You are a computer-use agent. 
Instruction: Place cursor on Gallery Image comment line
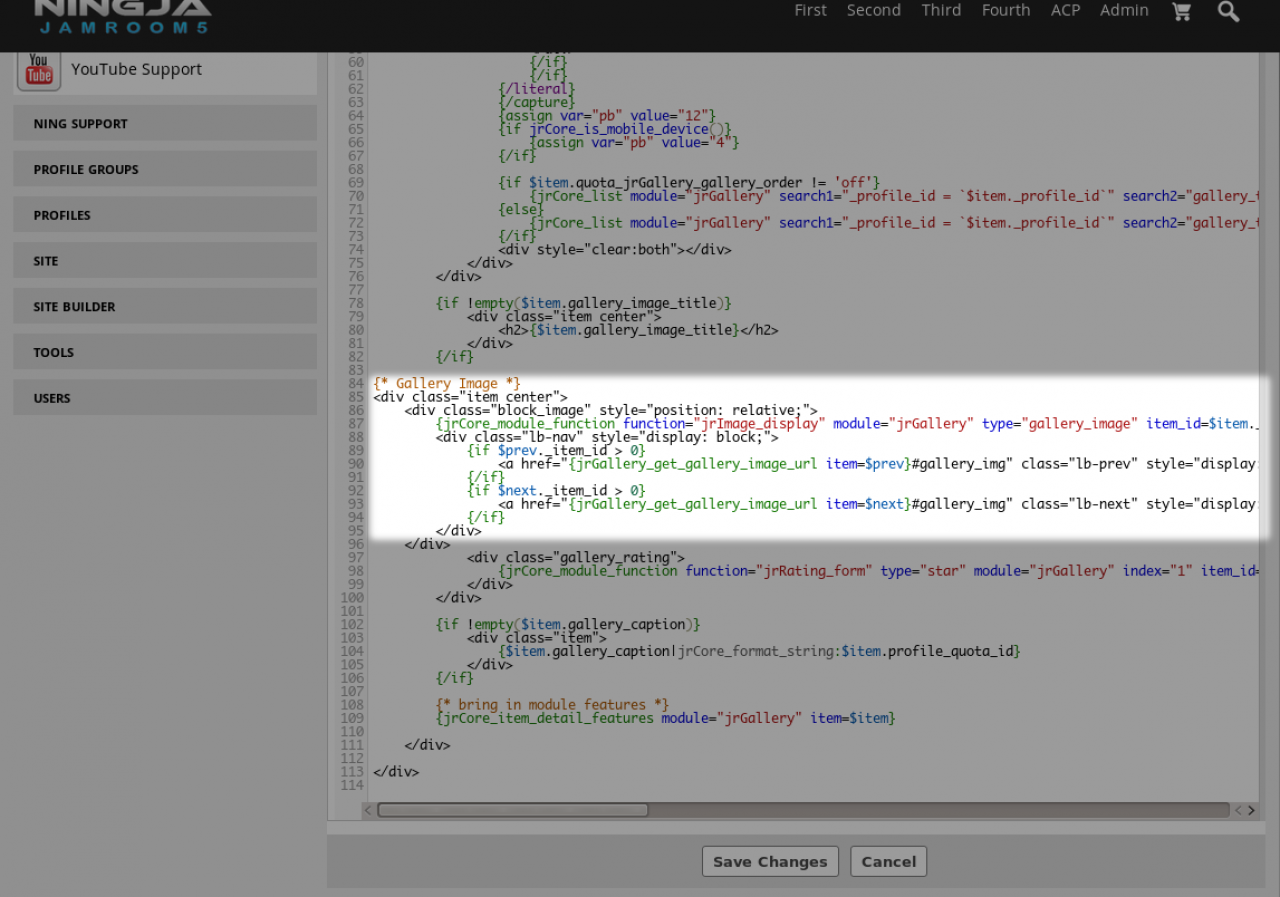coord(447,384)
